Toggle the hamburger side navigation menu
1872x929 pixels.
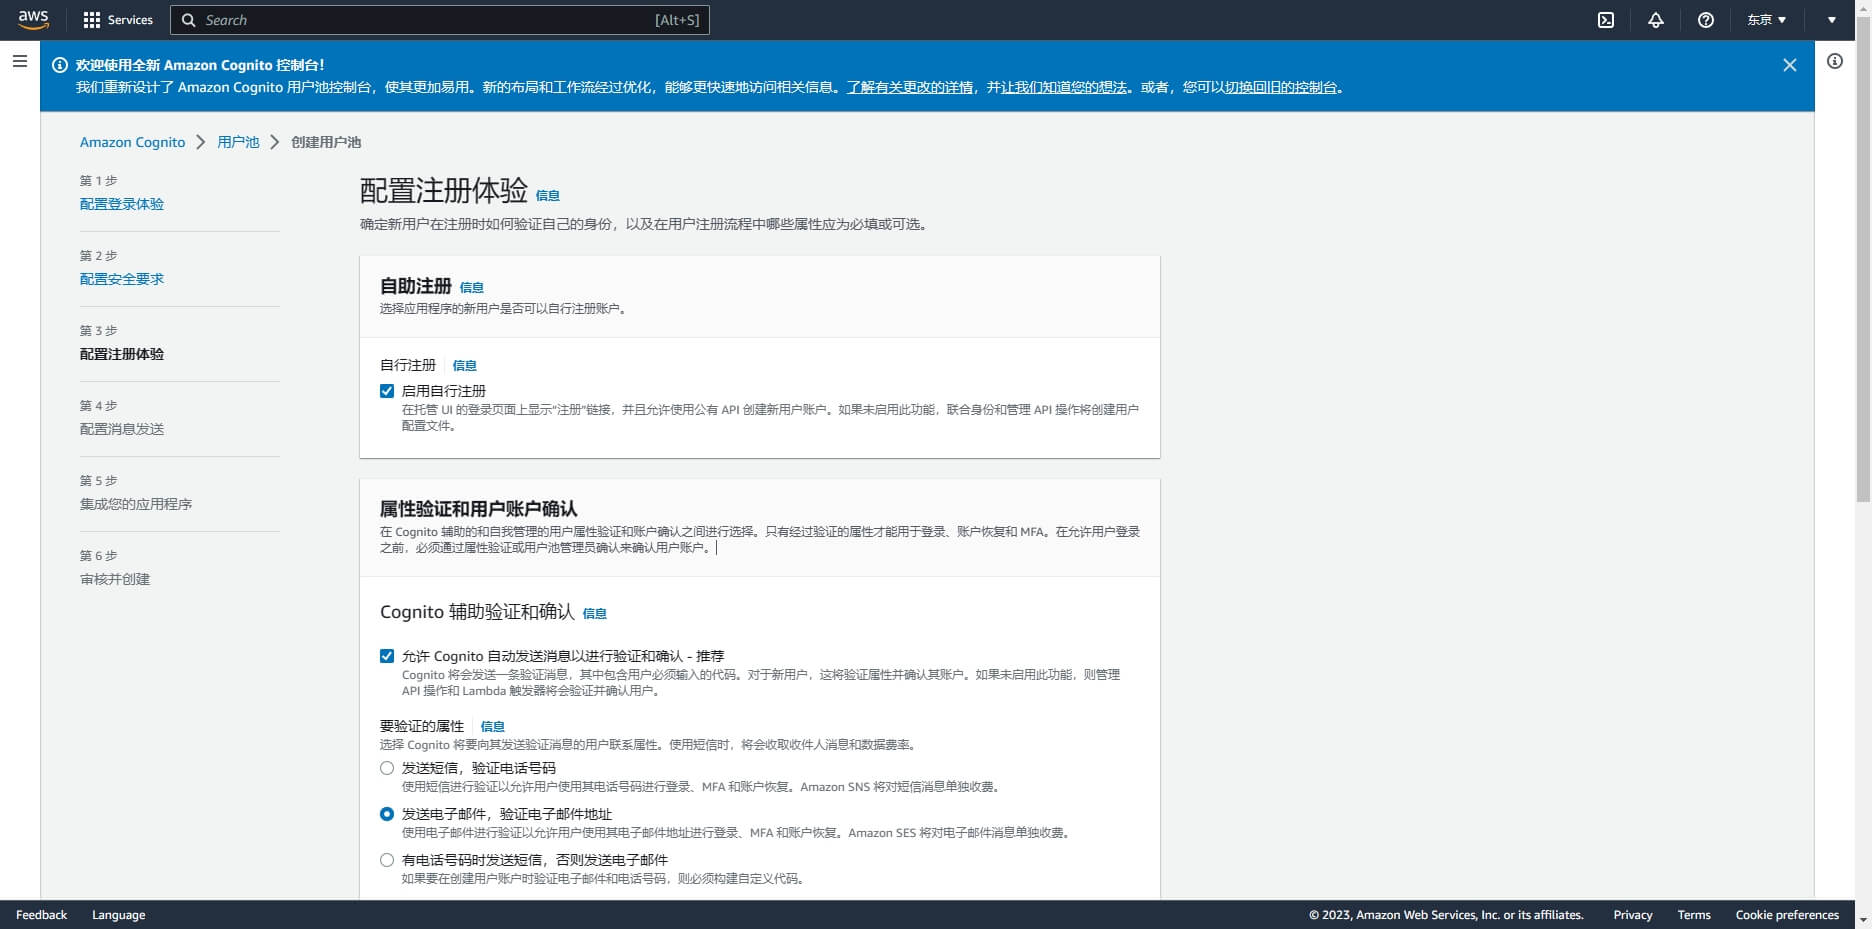(19, 62)
